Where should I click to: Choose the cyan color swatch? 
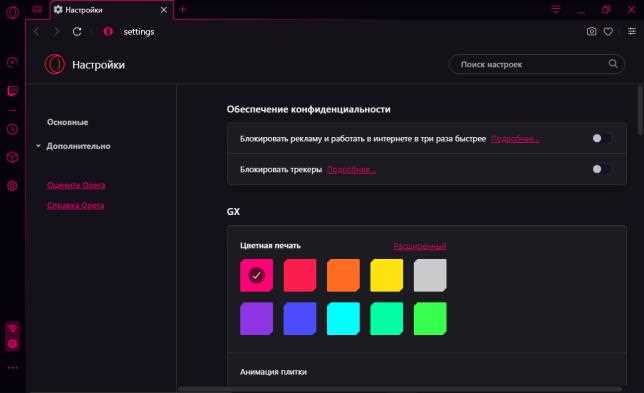click(x=343, y=319)
